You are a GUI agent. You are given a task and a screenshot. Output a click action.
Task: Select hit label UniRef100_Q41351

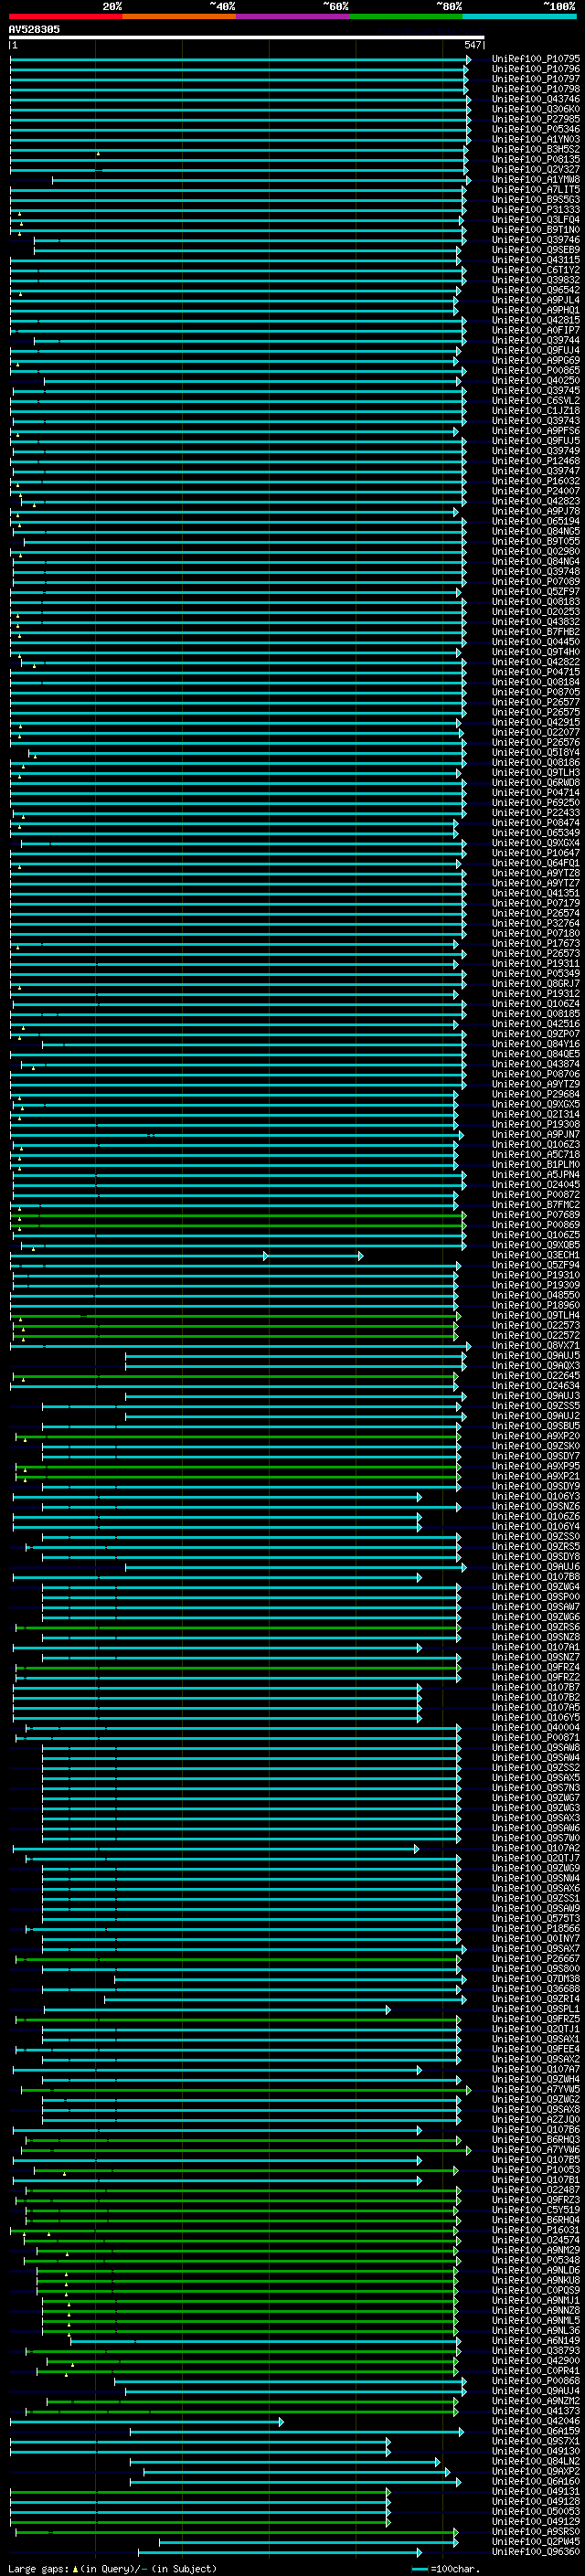click(536, 893)
